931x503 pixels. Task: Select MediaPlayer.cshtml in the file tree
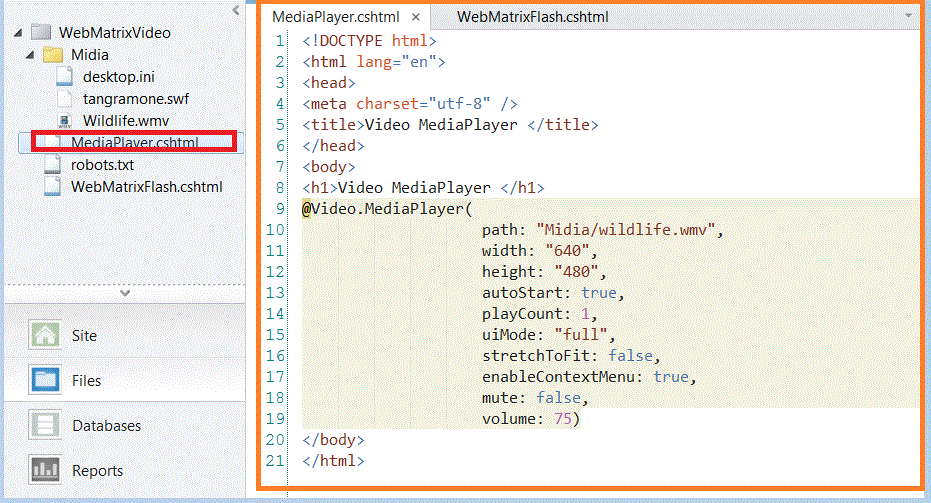[135, 143]
